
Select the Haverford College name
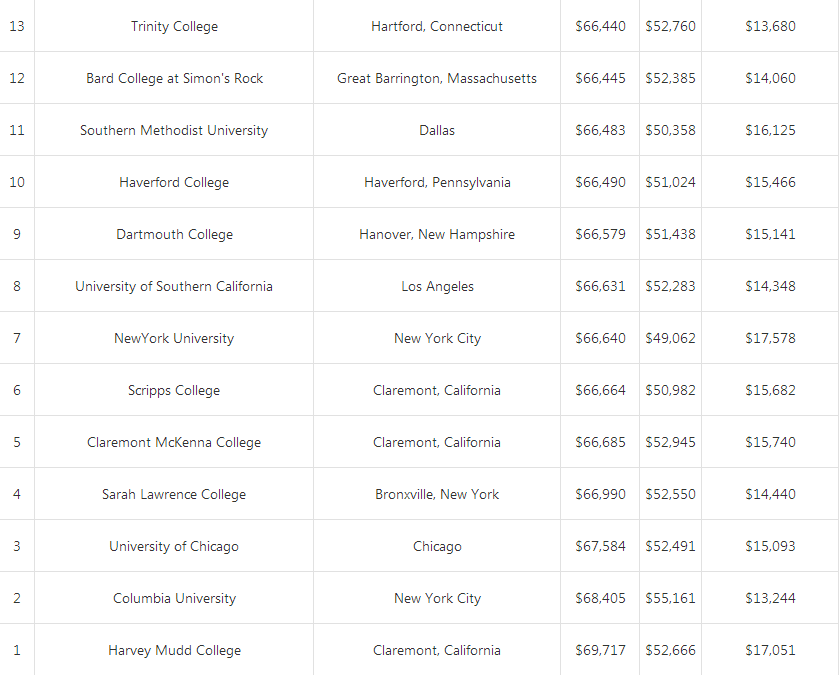pos(174,182)
